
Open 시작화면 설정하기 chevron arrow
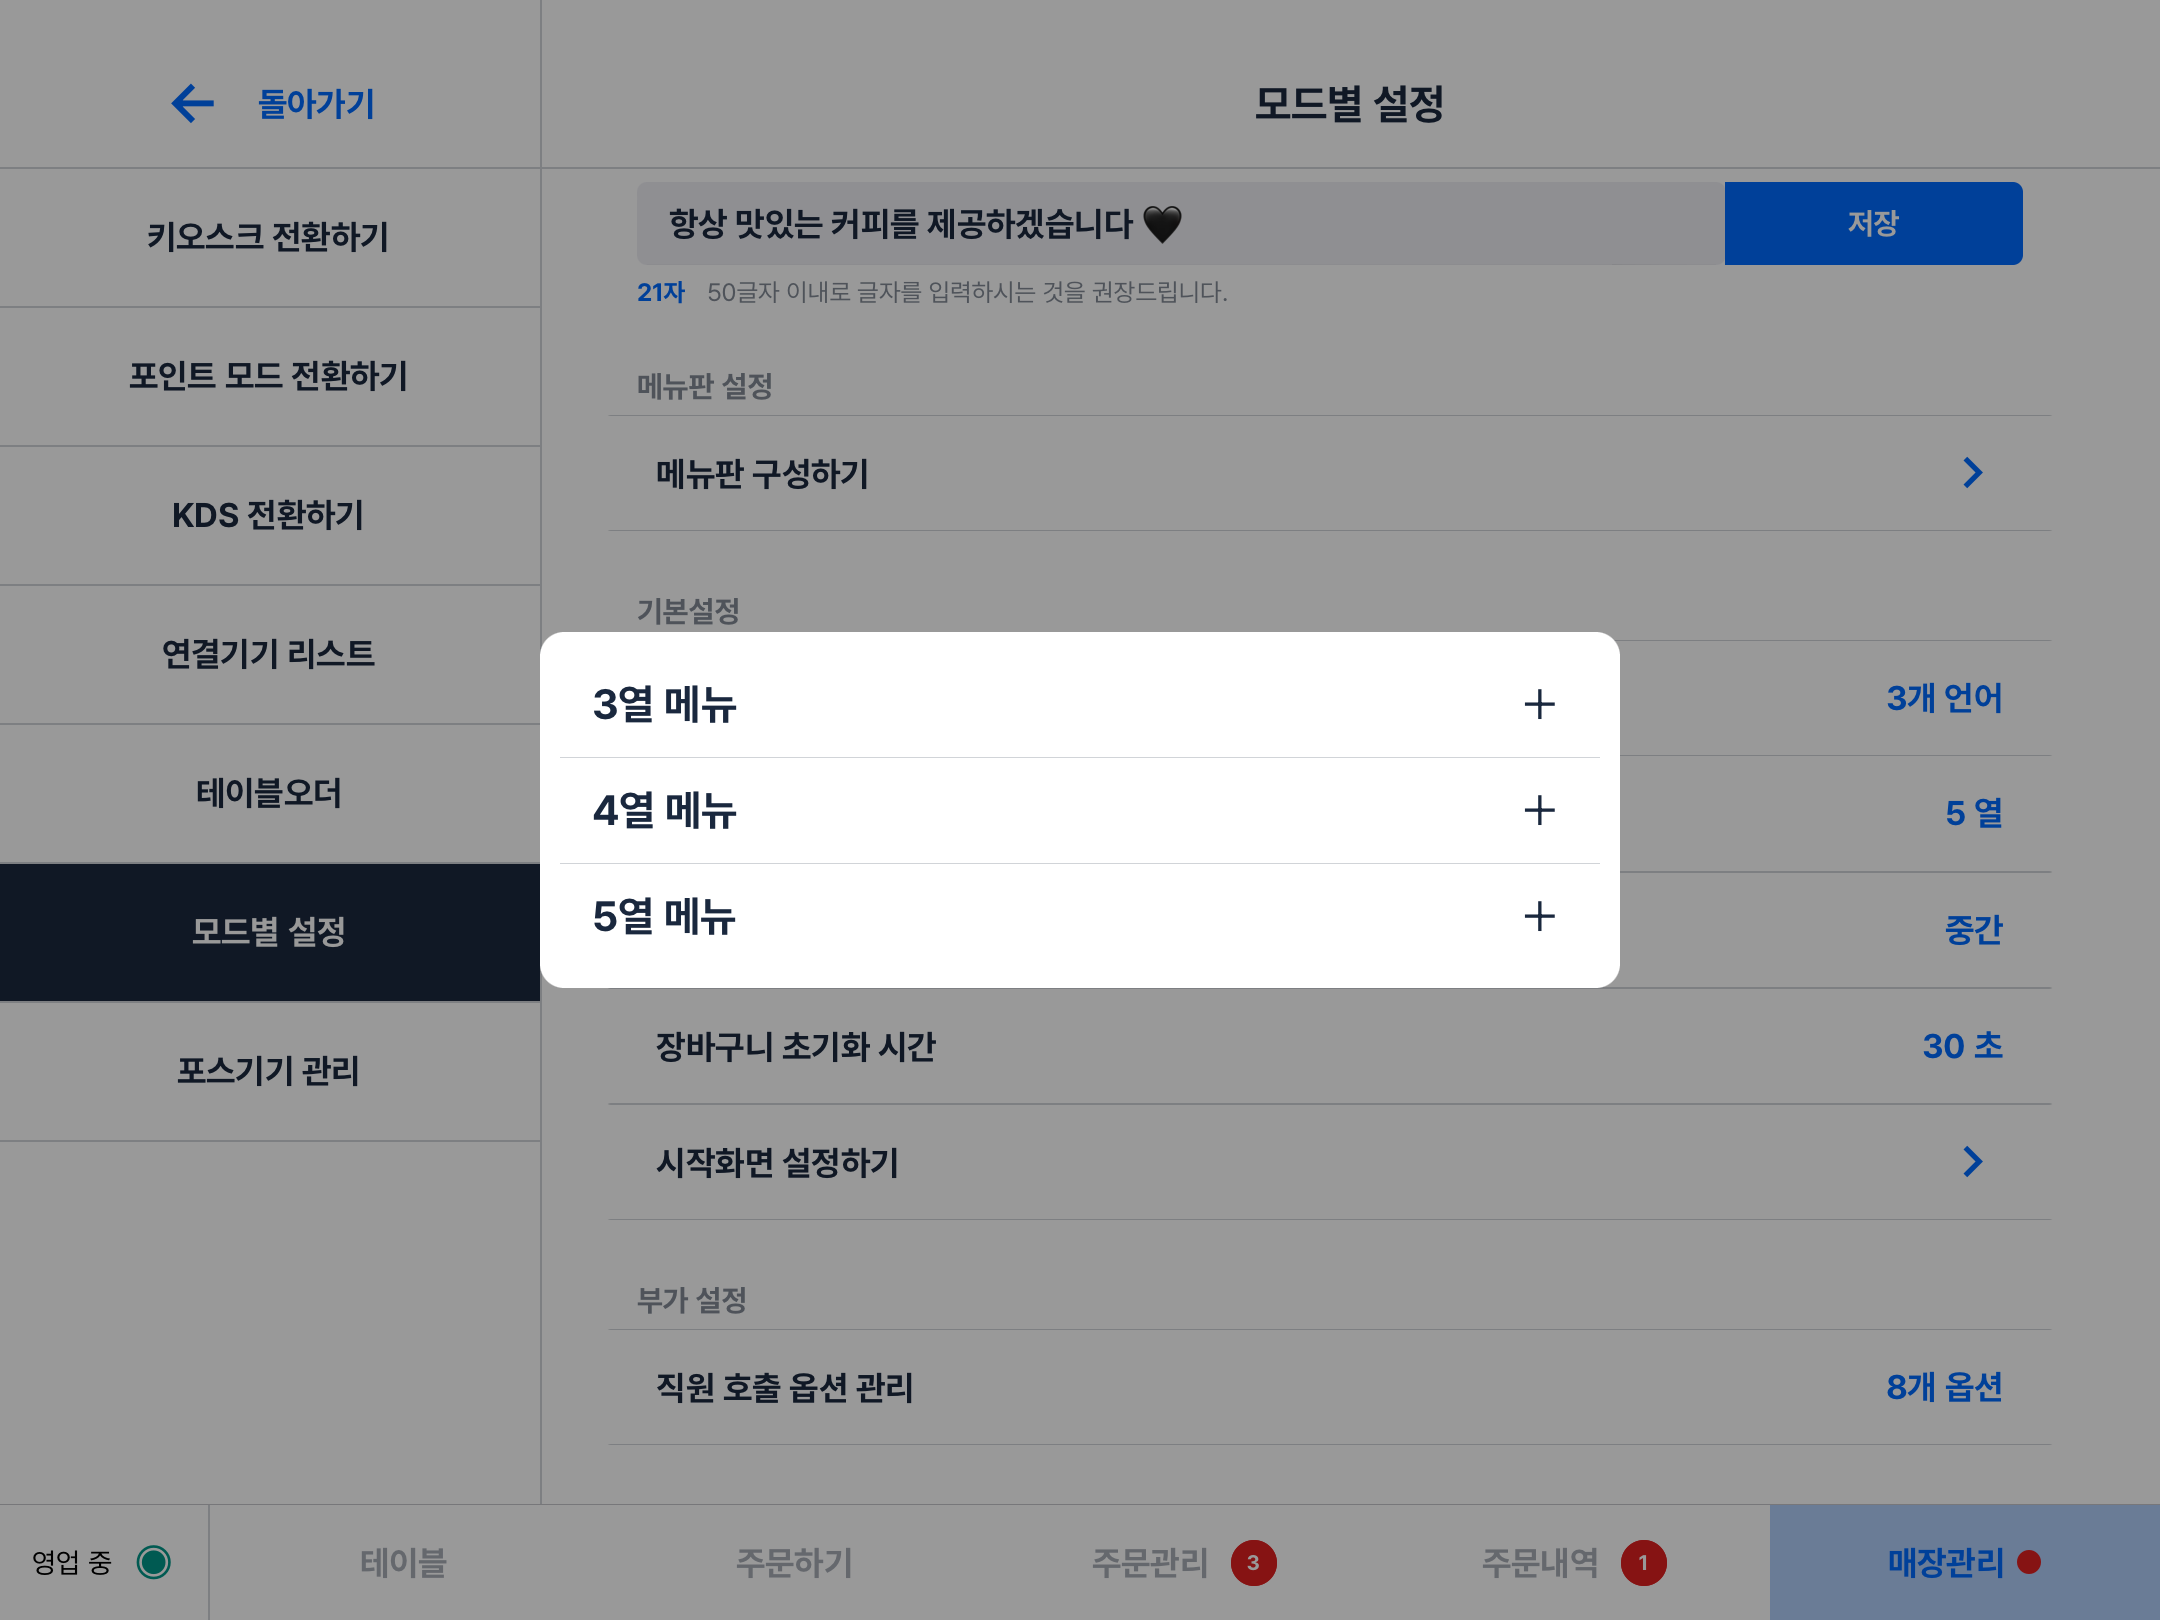coord(1971,1162)
